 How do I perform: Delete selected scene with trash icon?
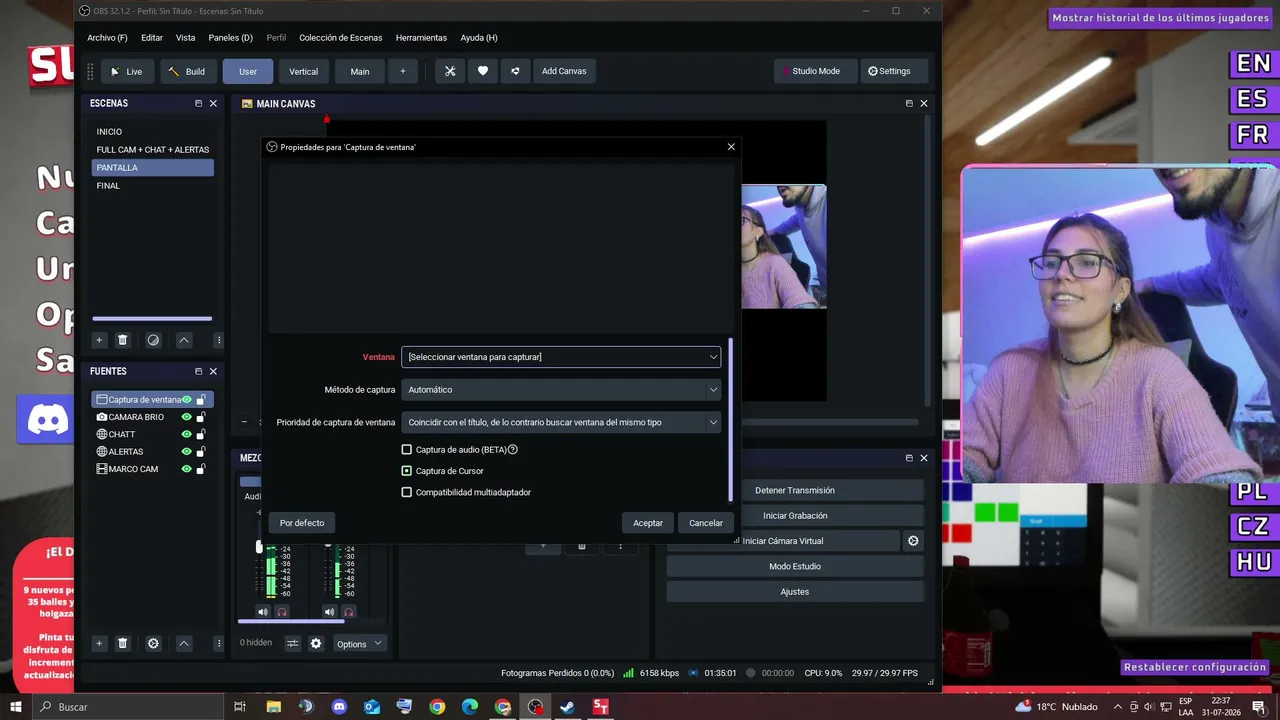pos(123,340)
